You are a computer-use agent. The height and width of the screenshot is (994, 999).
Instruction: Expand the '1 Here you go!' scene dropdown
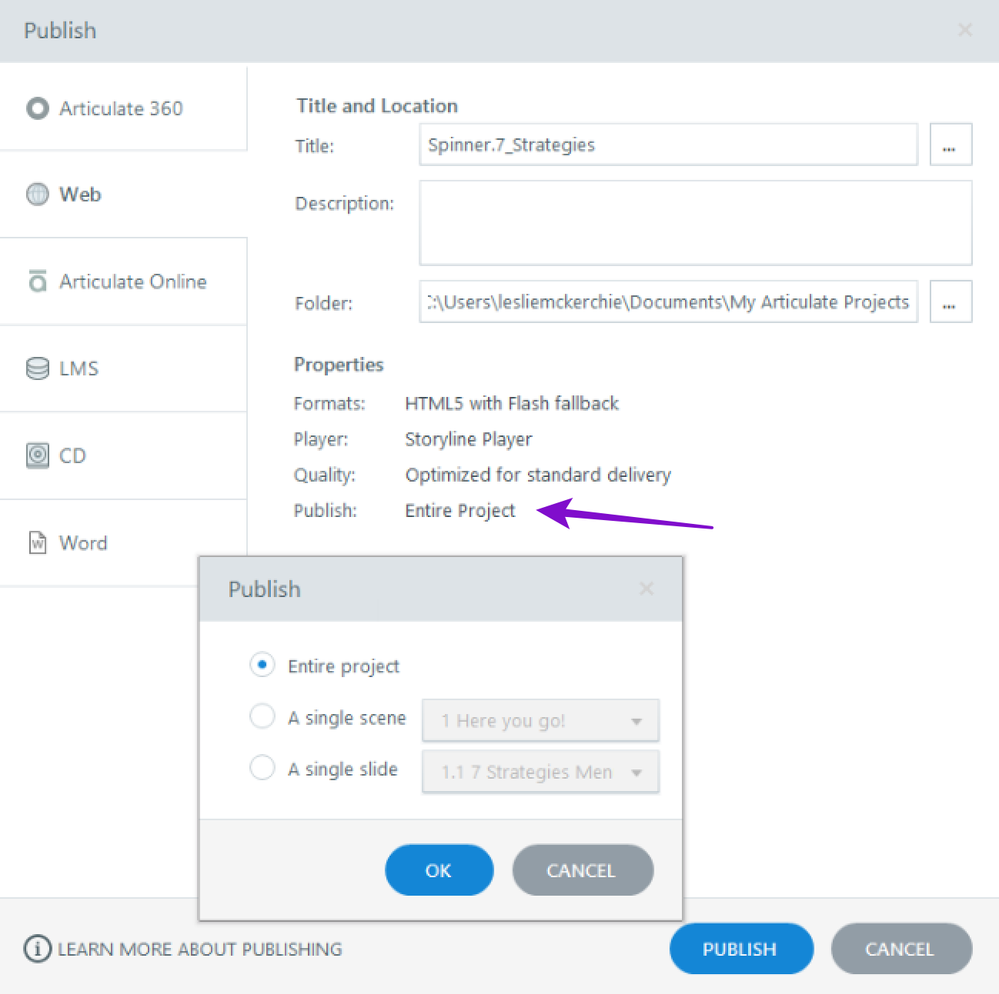tap(541, 720)
